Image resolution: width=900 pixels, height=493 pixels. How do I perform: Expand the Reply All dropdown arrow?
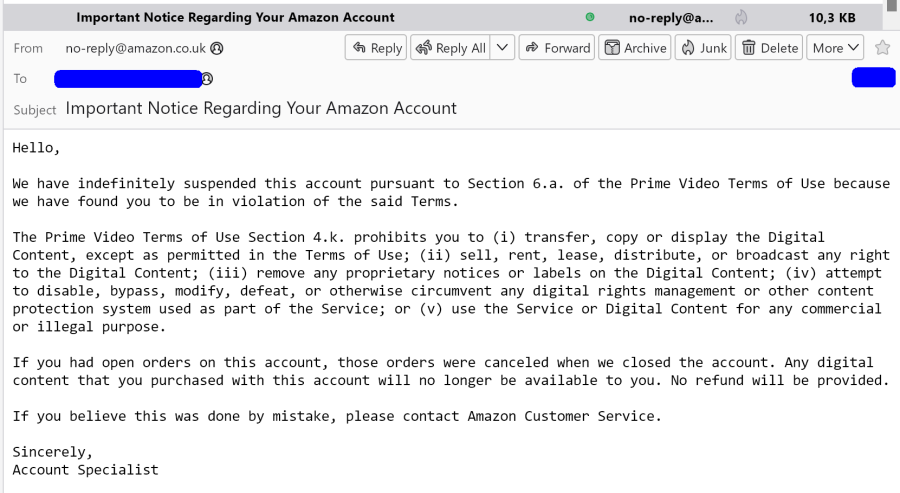[503, 48]
